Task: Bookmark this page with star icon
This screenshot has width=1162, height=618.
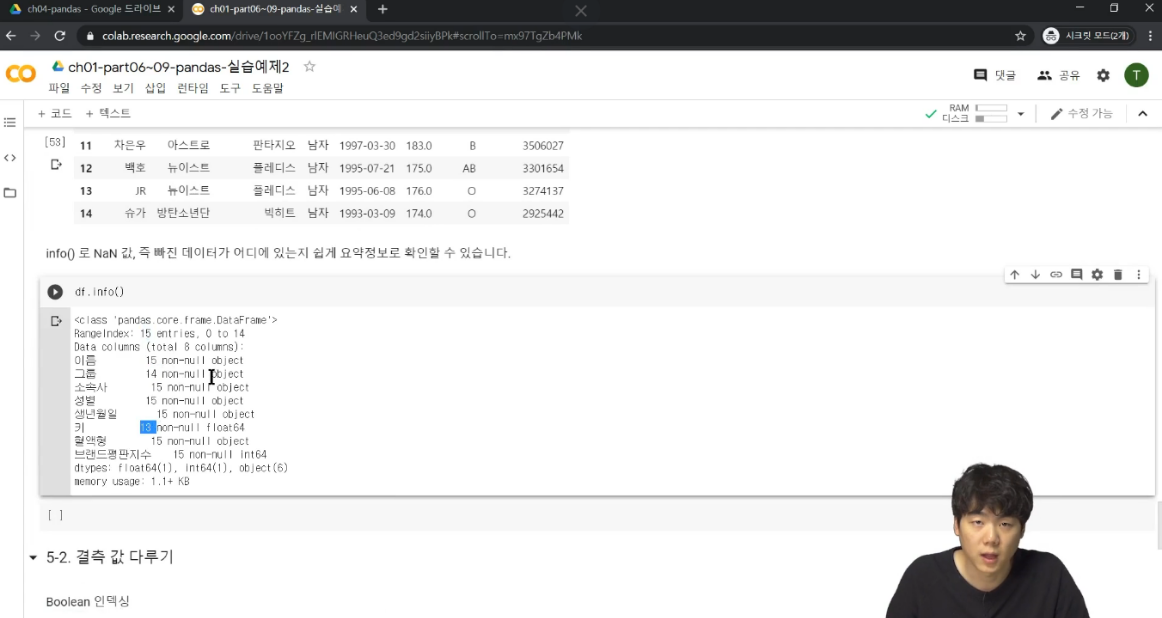Action: [1020, 36]
